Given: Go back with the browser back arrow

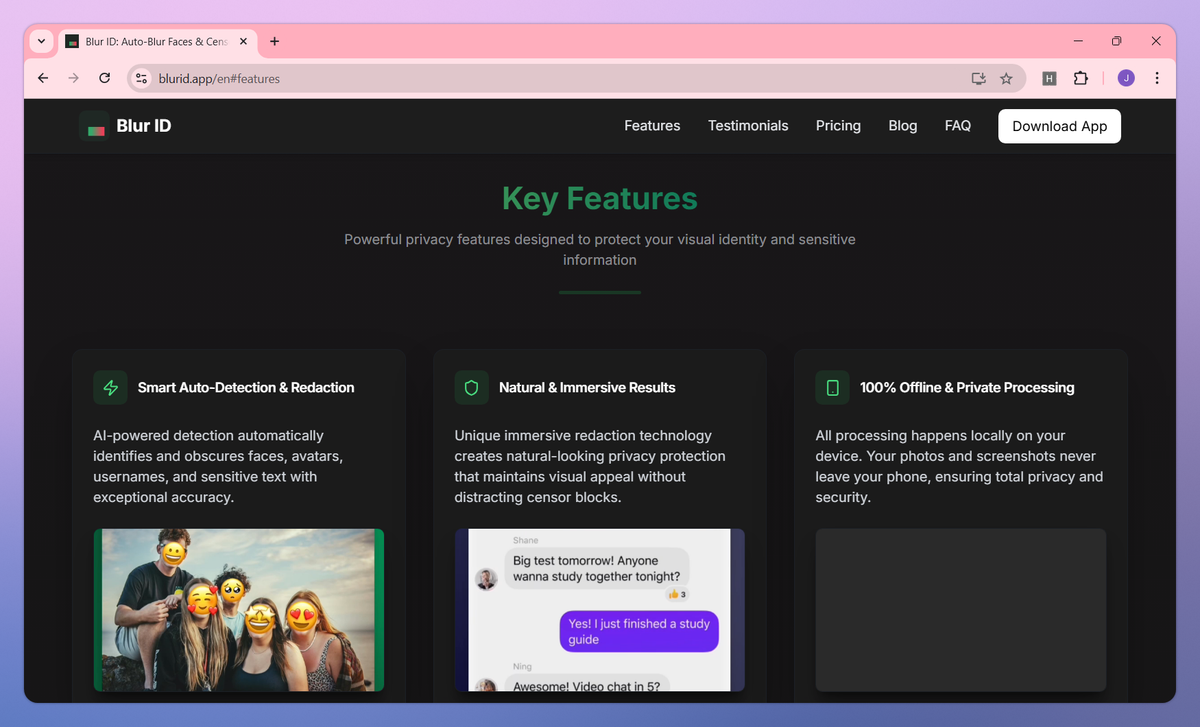Looking at the screenshot, I should pyautogui.click(x=43, y=78).
